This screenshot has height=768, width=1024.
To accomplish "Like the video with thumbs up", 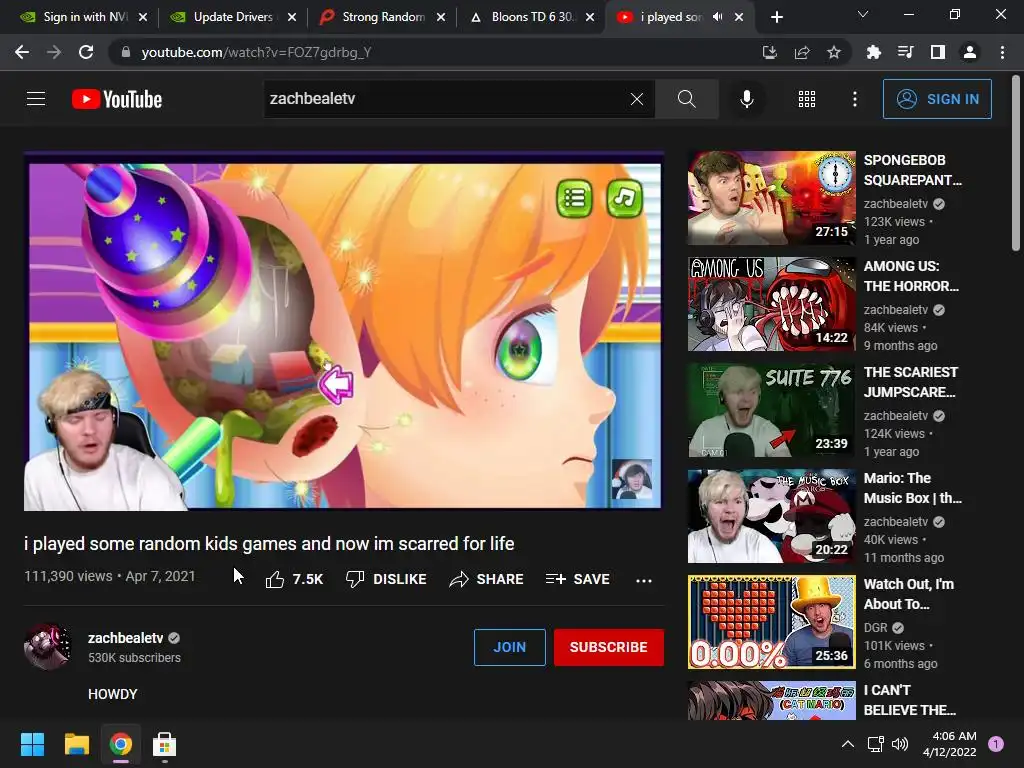I will [294, 579].
